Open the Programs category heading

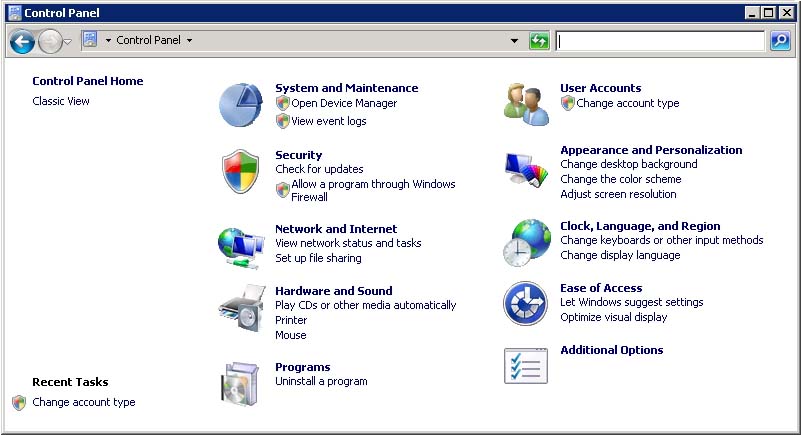[302, 367]
